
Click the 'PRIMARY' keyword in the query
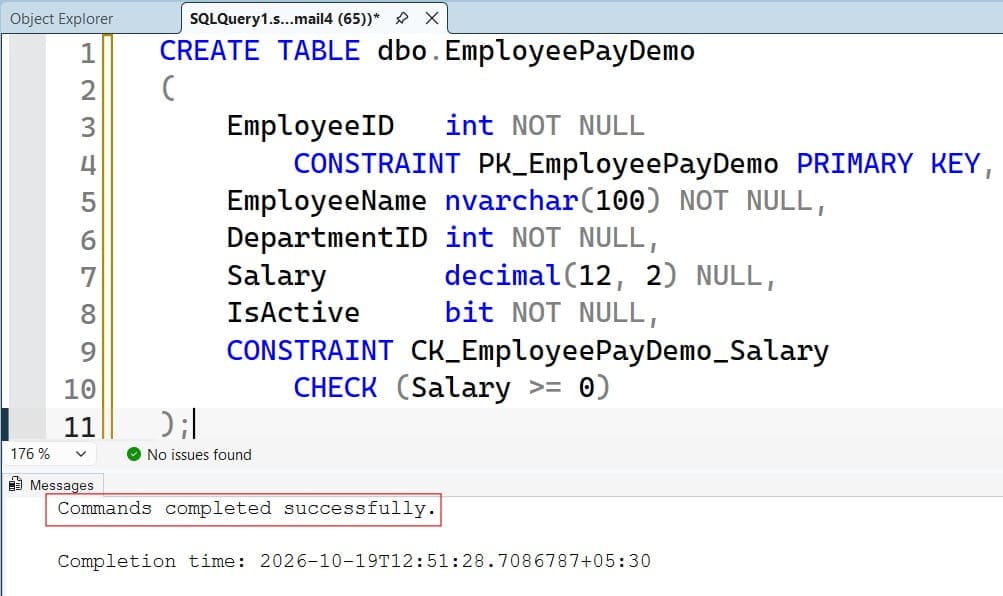855,163
